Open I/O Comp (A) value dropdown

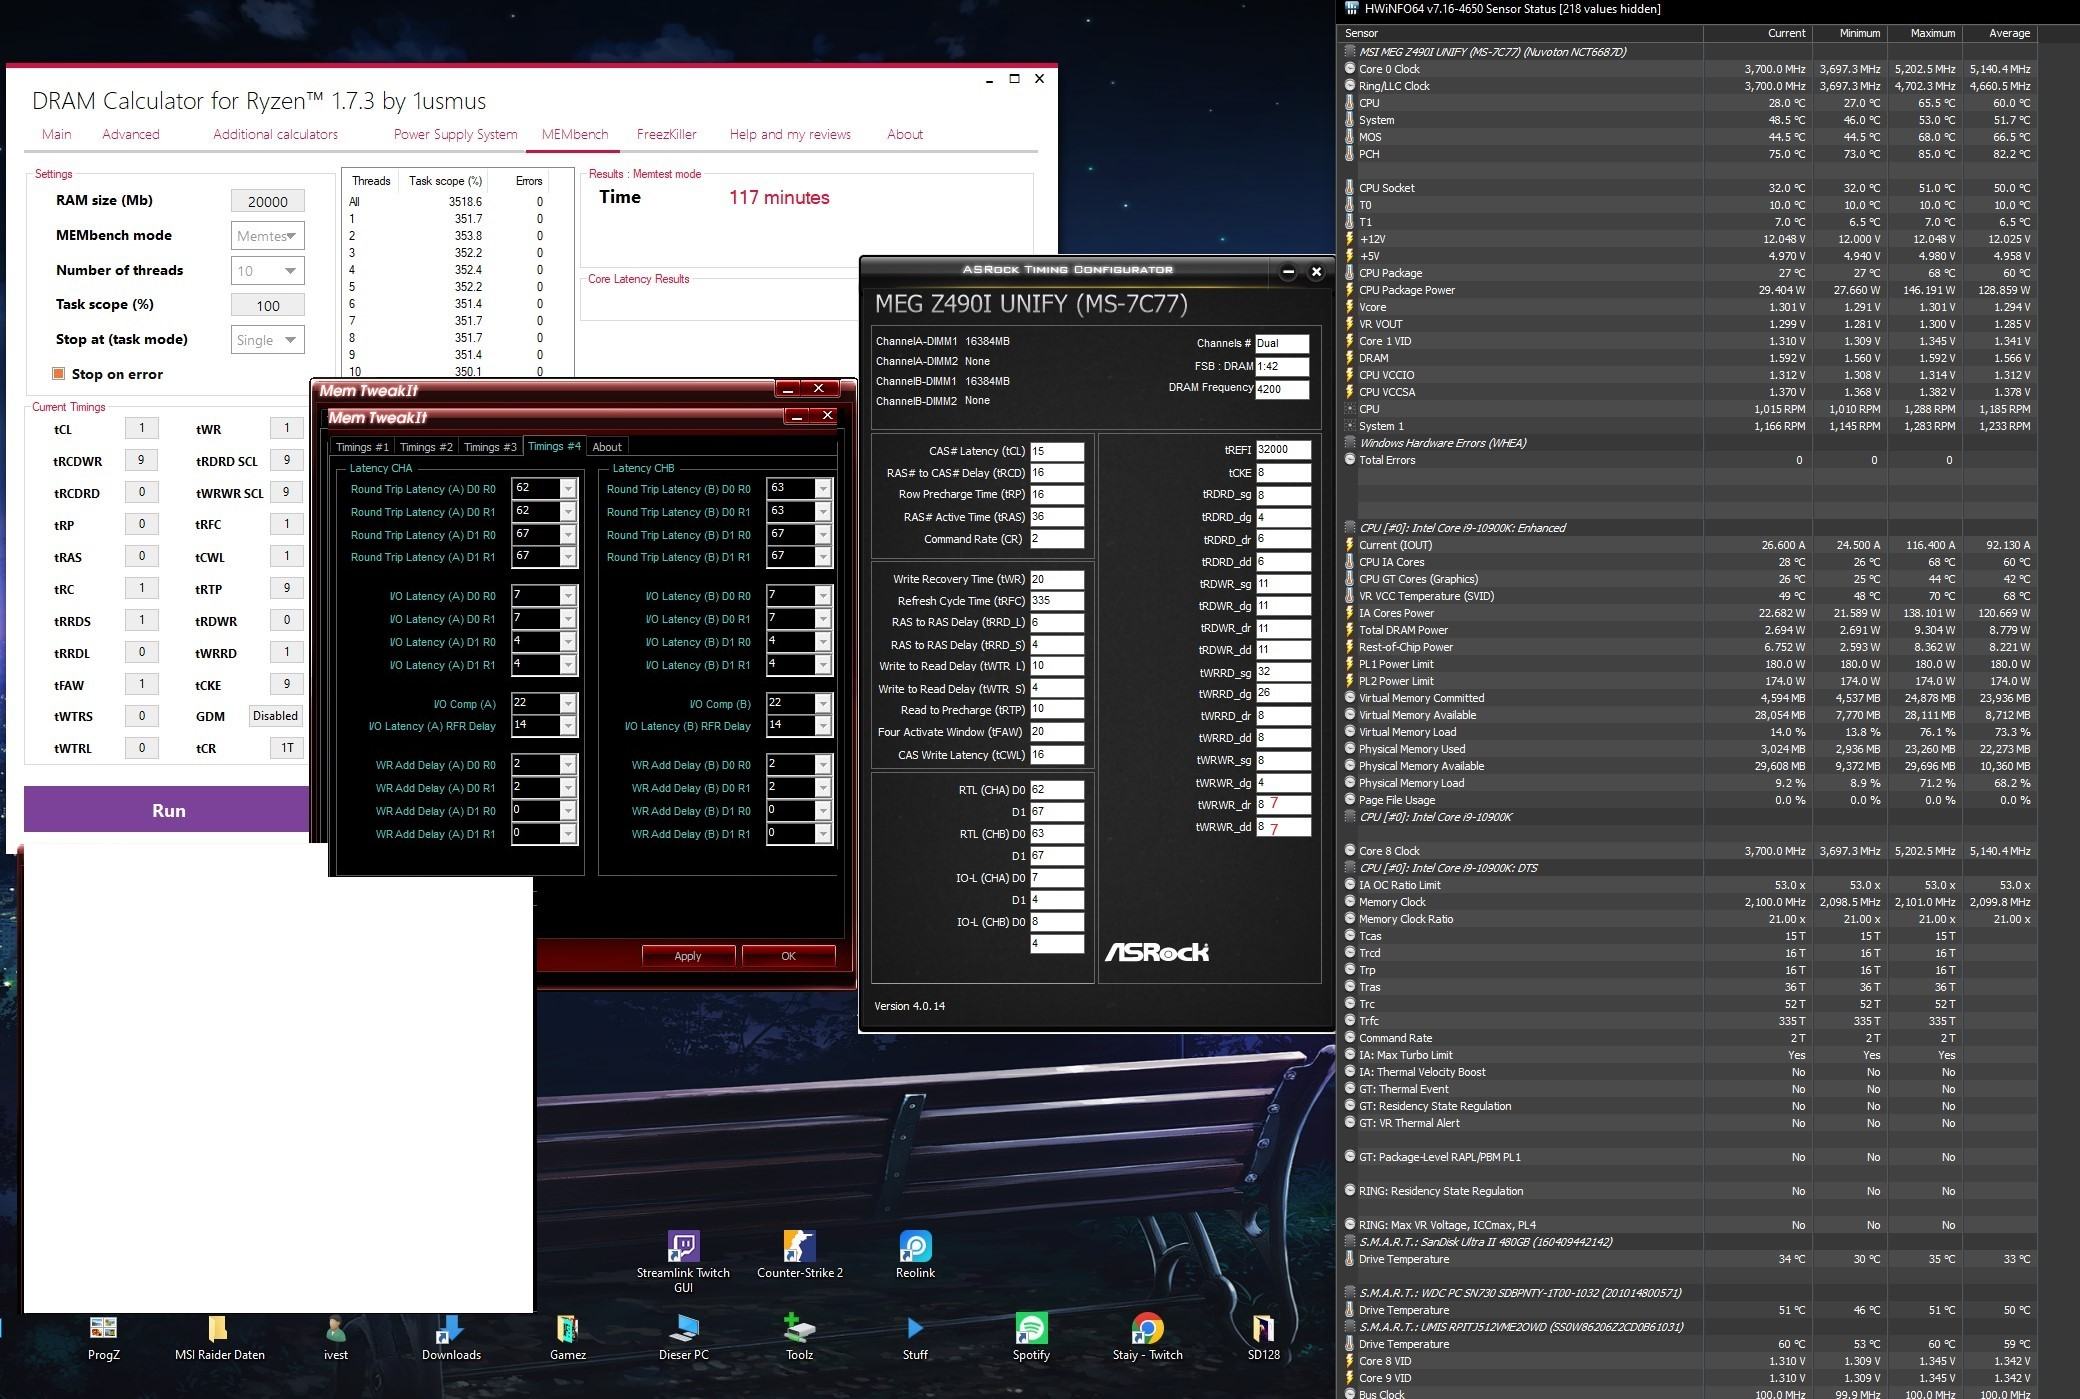[x=568, y=704]
